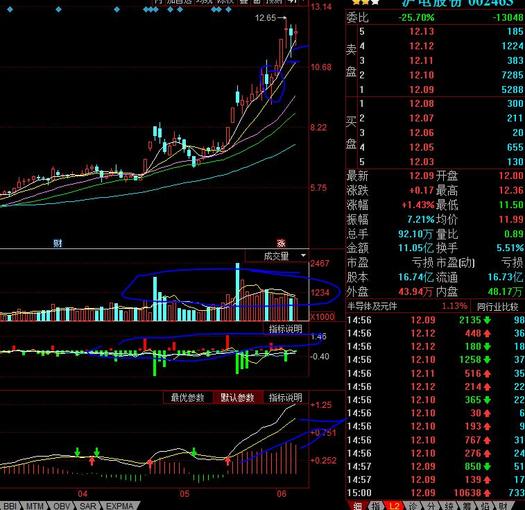The height and width of the screenshot is (510, 525).
Task: Click the leftmost blue diamond info marker
Action: pyautogui.click(x=10, y=9)
